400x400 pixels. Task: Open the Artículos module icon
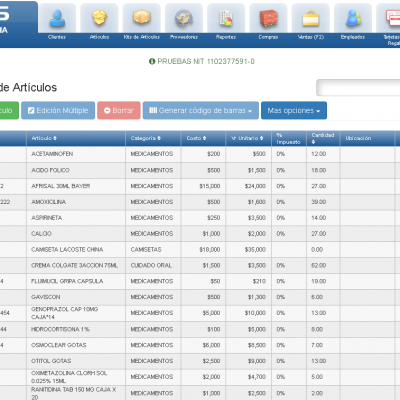(x=99, y=18)
